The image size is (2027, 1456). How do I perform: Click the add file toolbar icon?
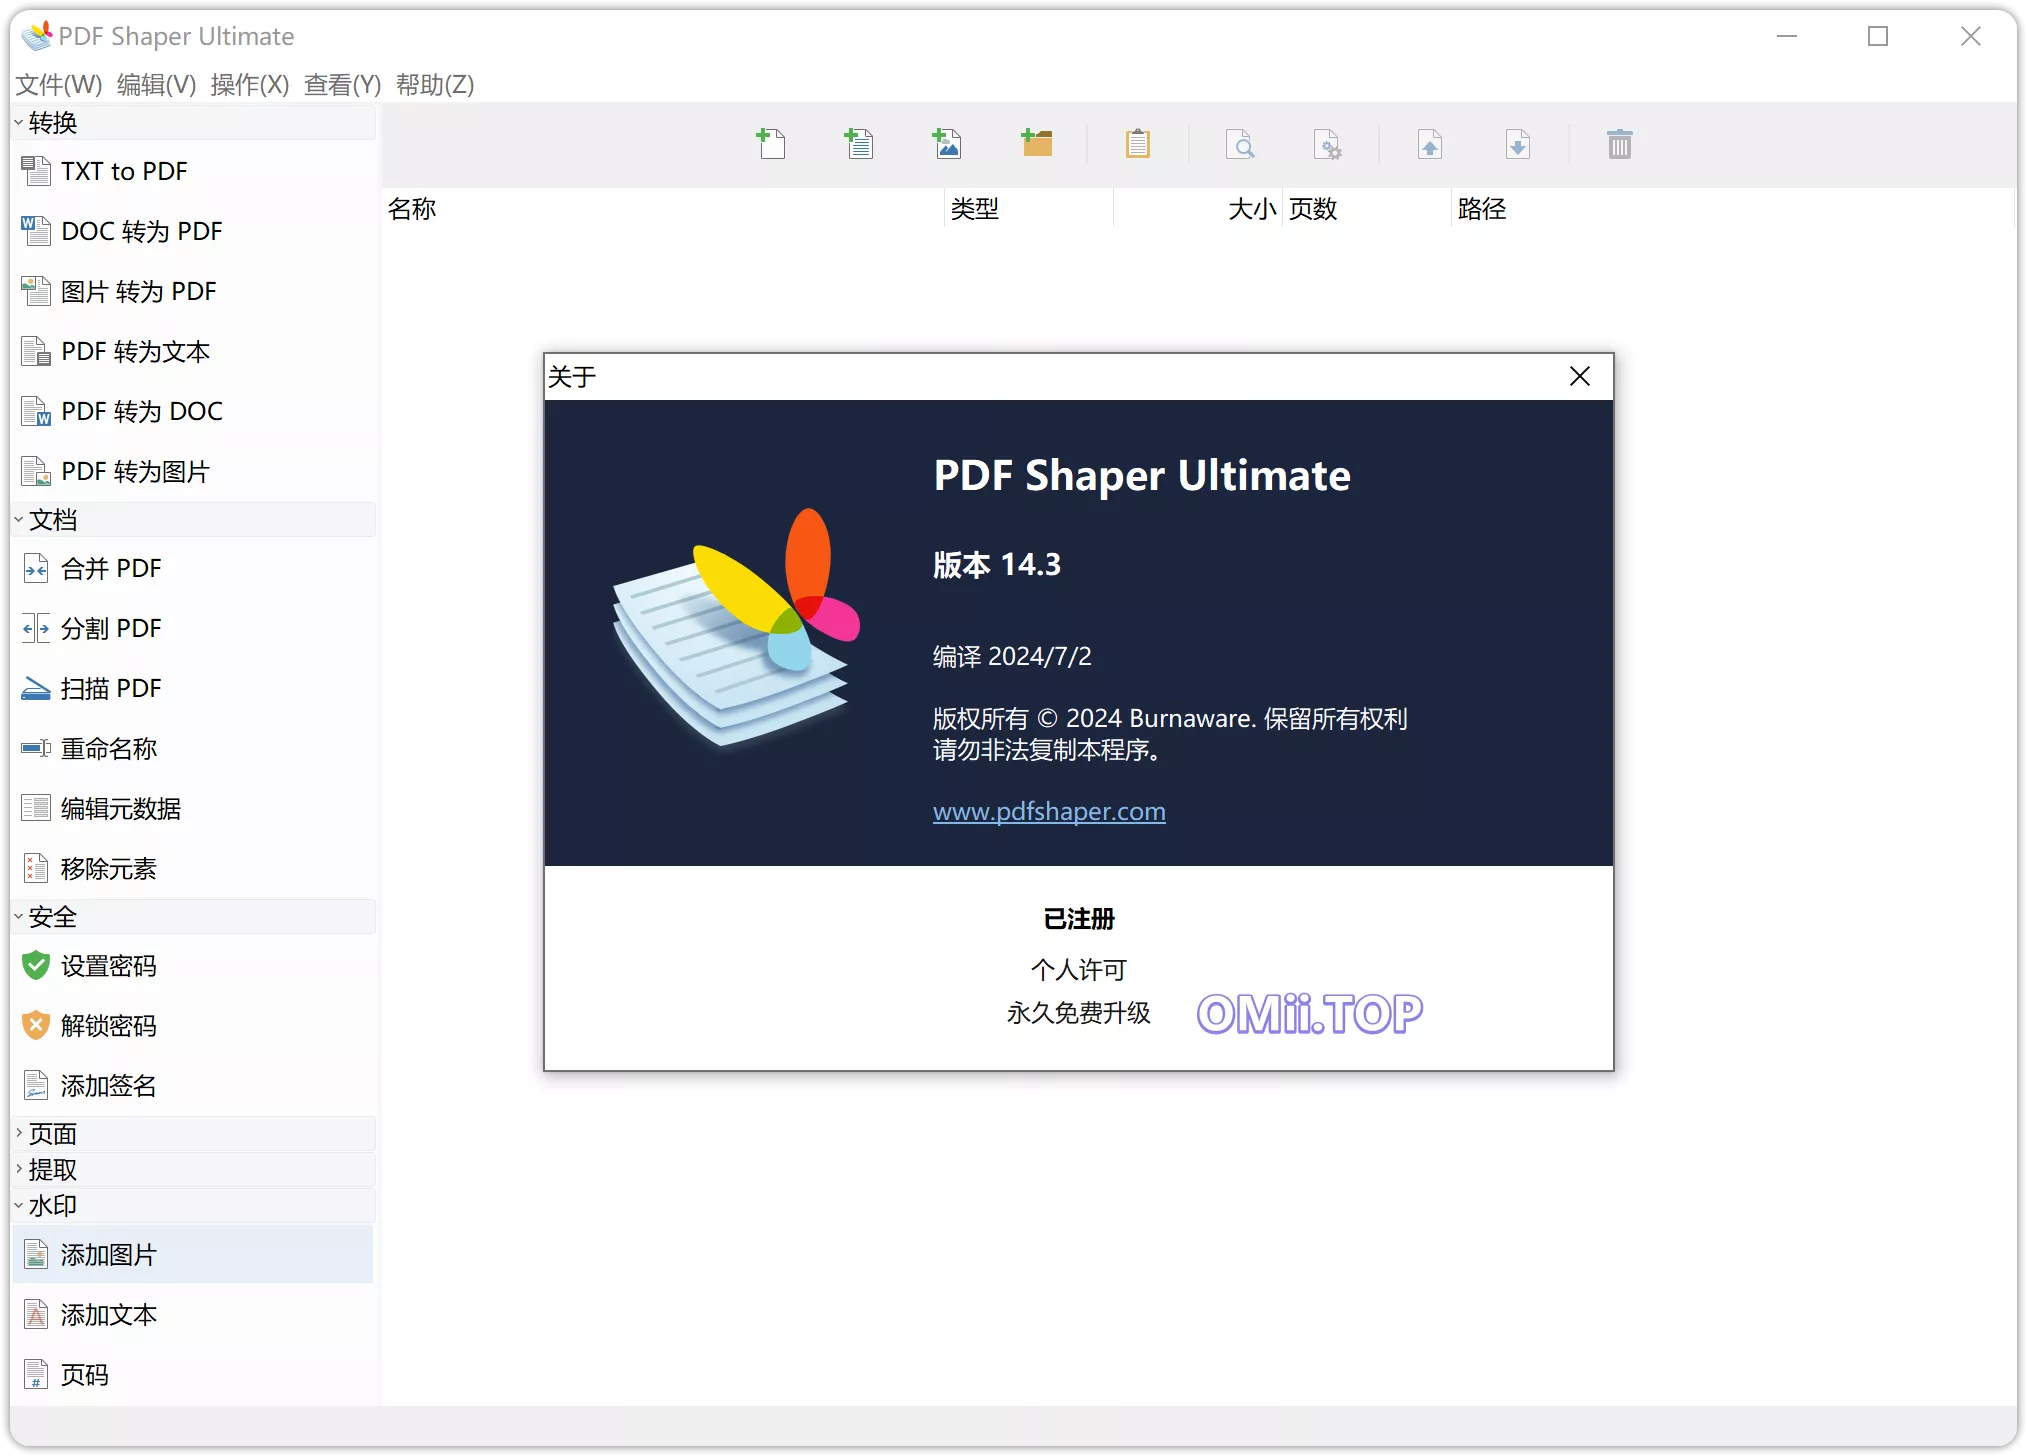click(x=771, y=145)
